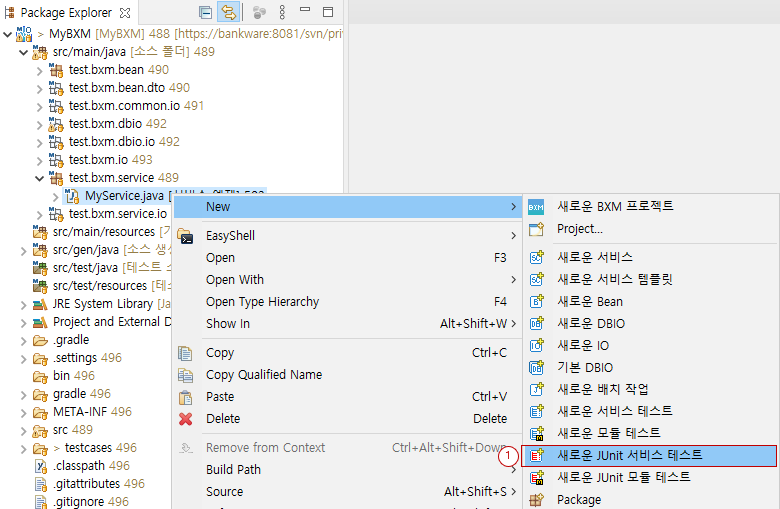780x509 pixels.
Task: Open the Package Explorer View Menu dots
Action: [282, 12]
